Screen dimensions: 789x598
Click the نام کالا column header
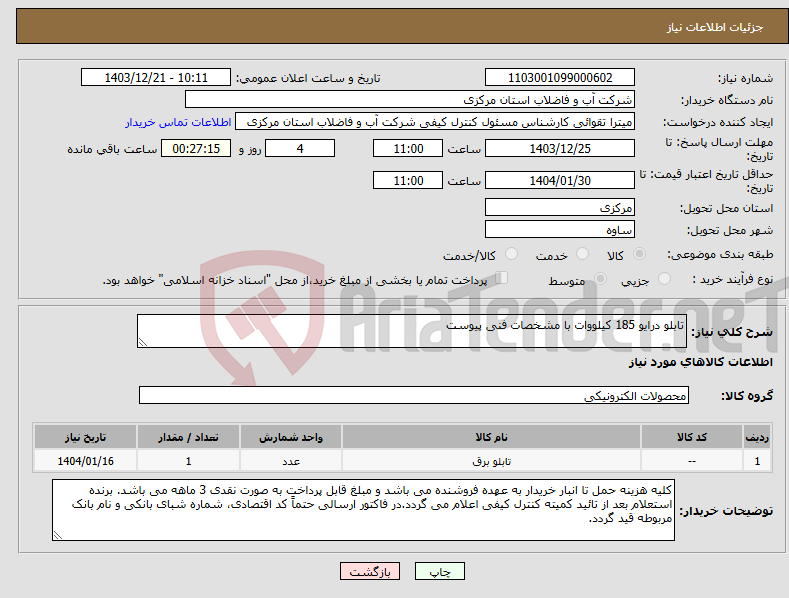[x=491, y=437]
